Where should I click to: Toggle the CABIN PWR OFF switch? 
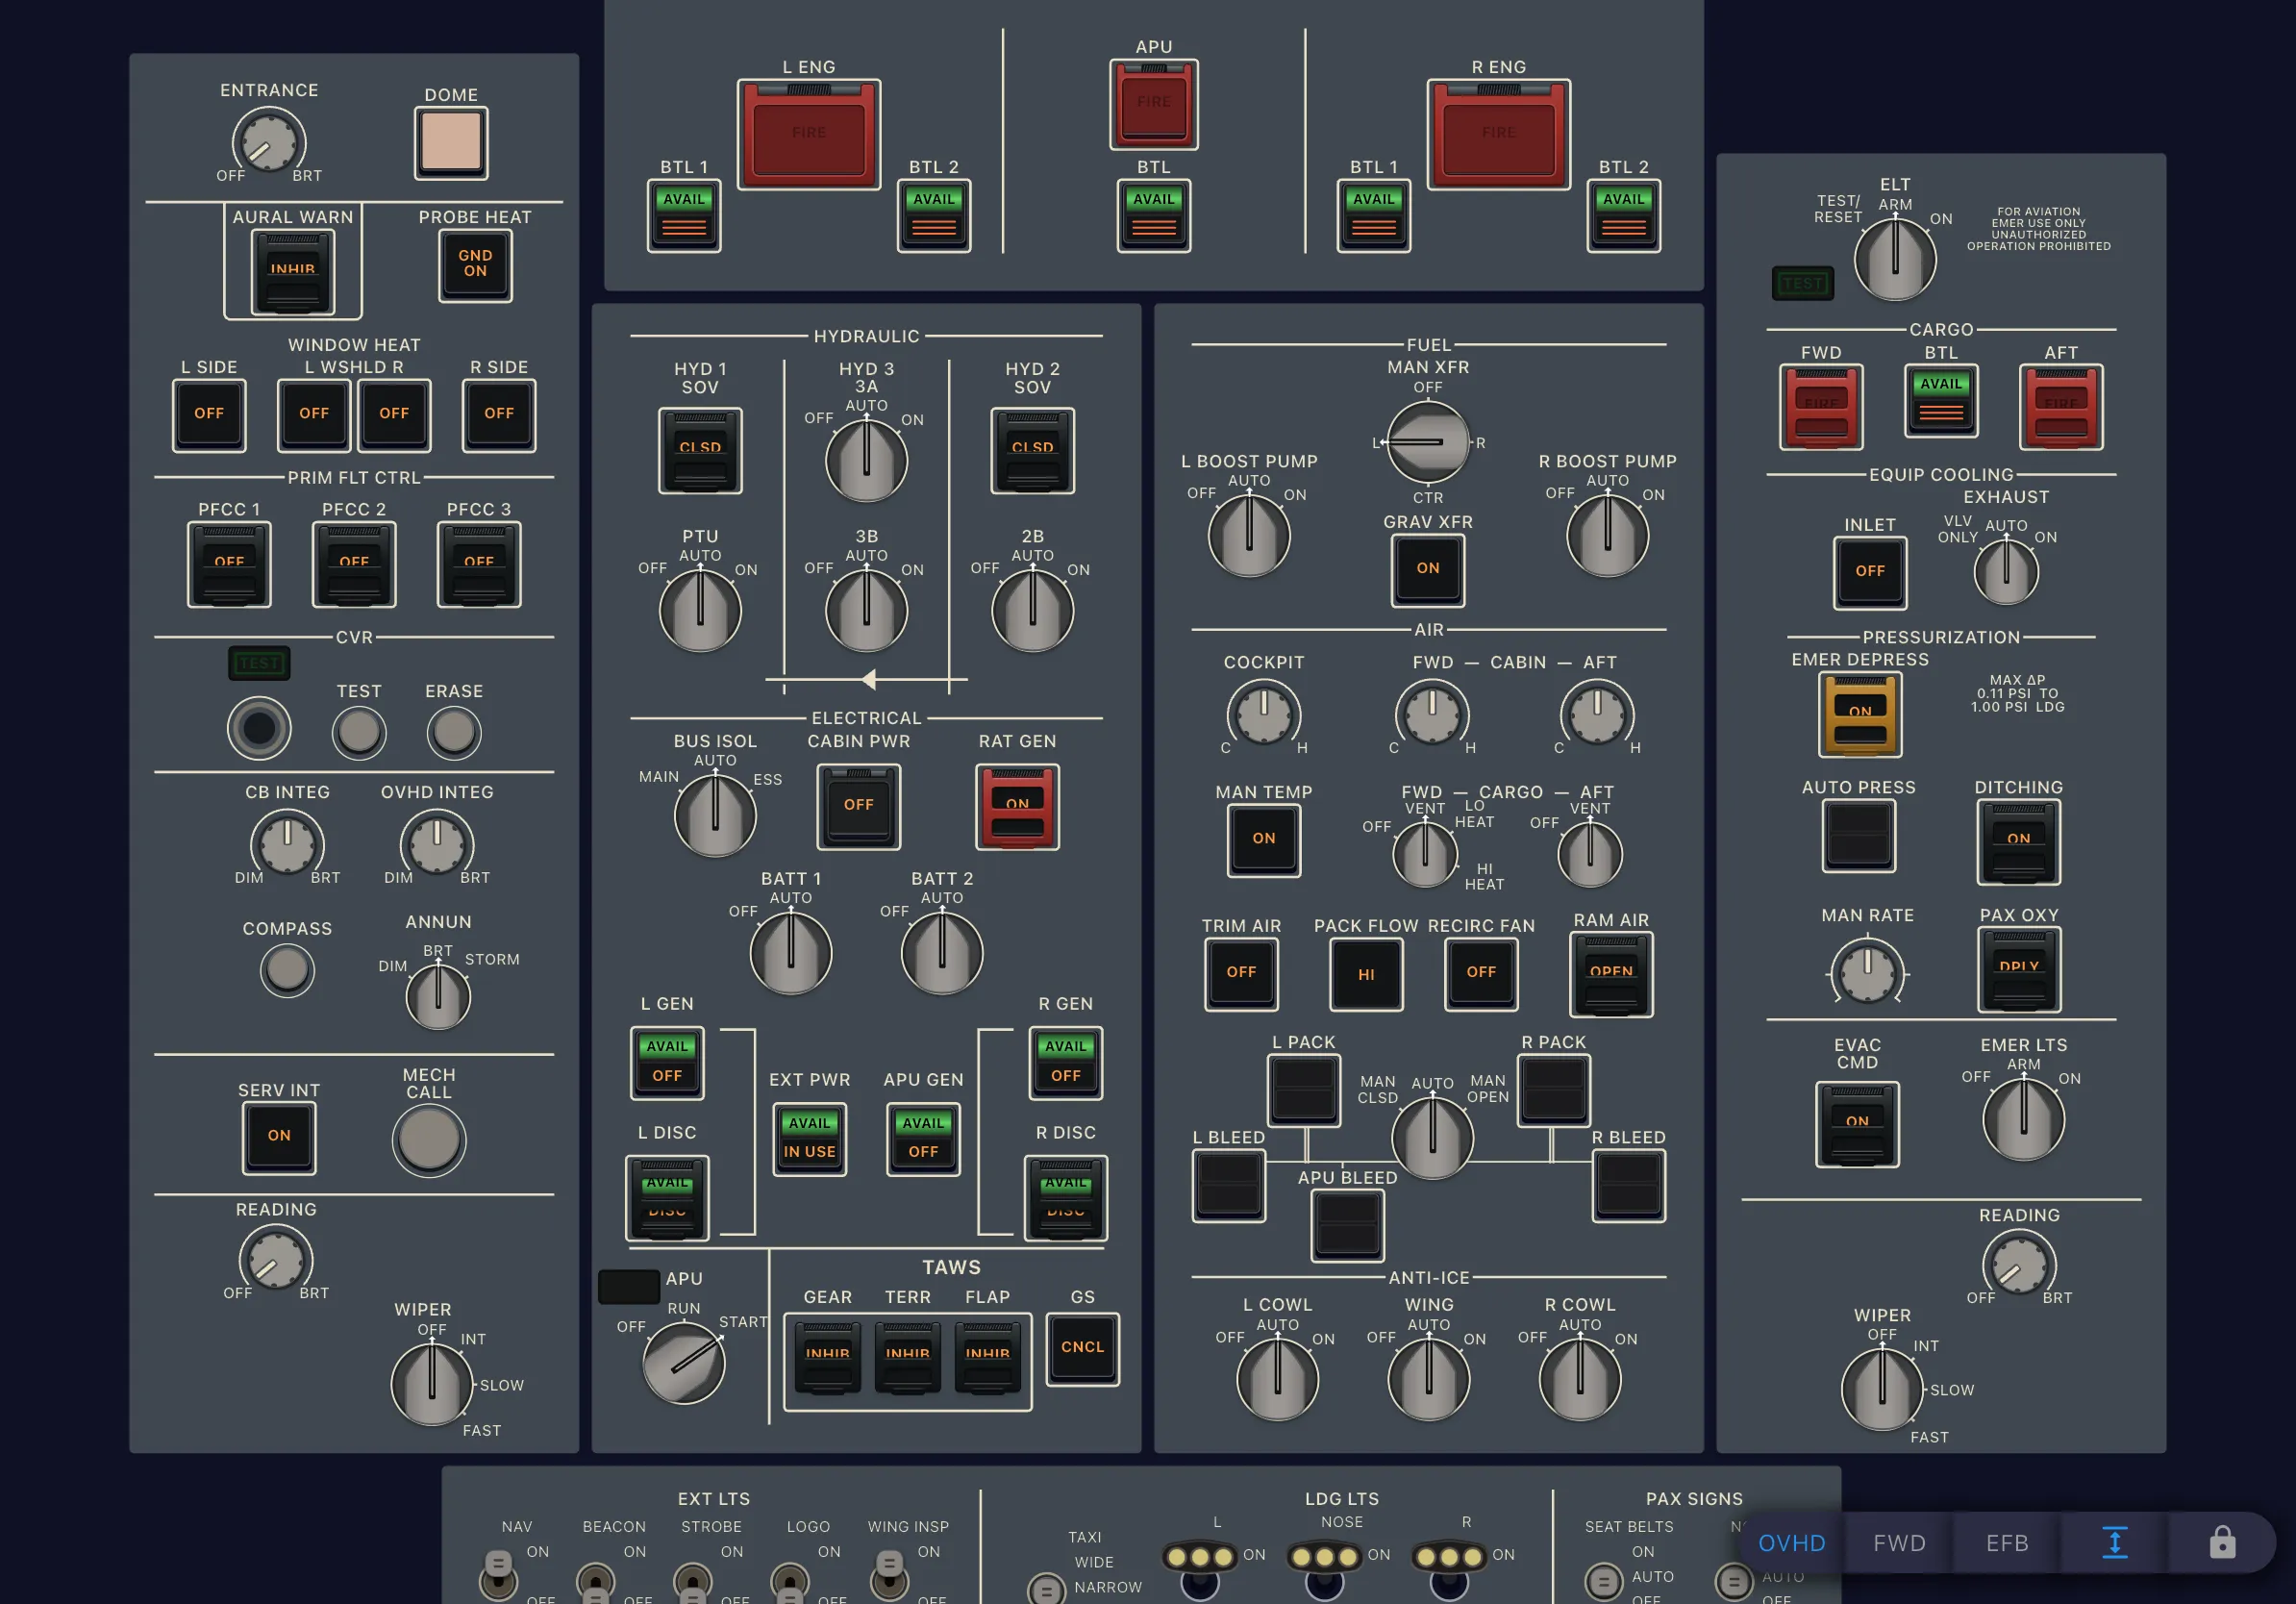pyautogui.click(x=858, y=806)
